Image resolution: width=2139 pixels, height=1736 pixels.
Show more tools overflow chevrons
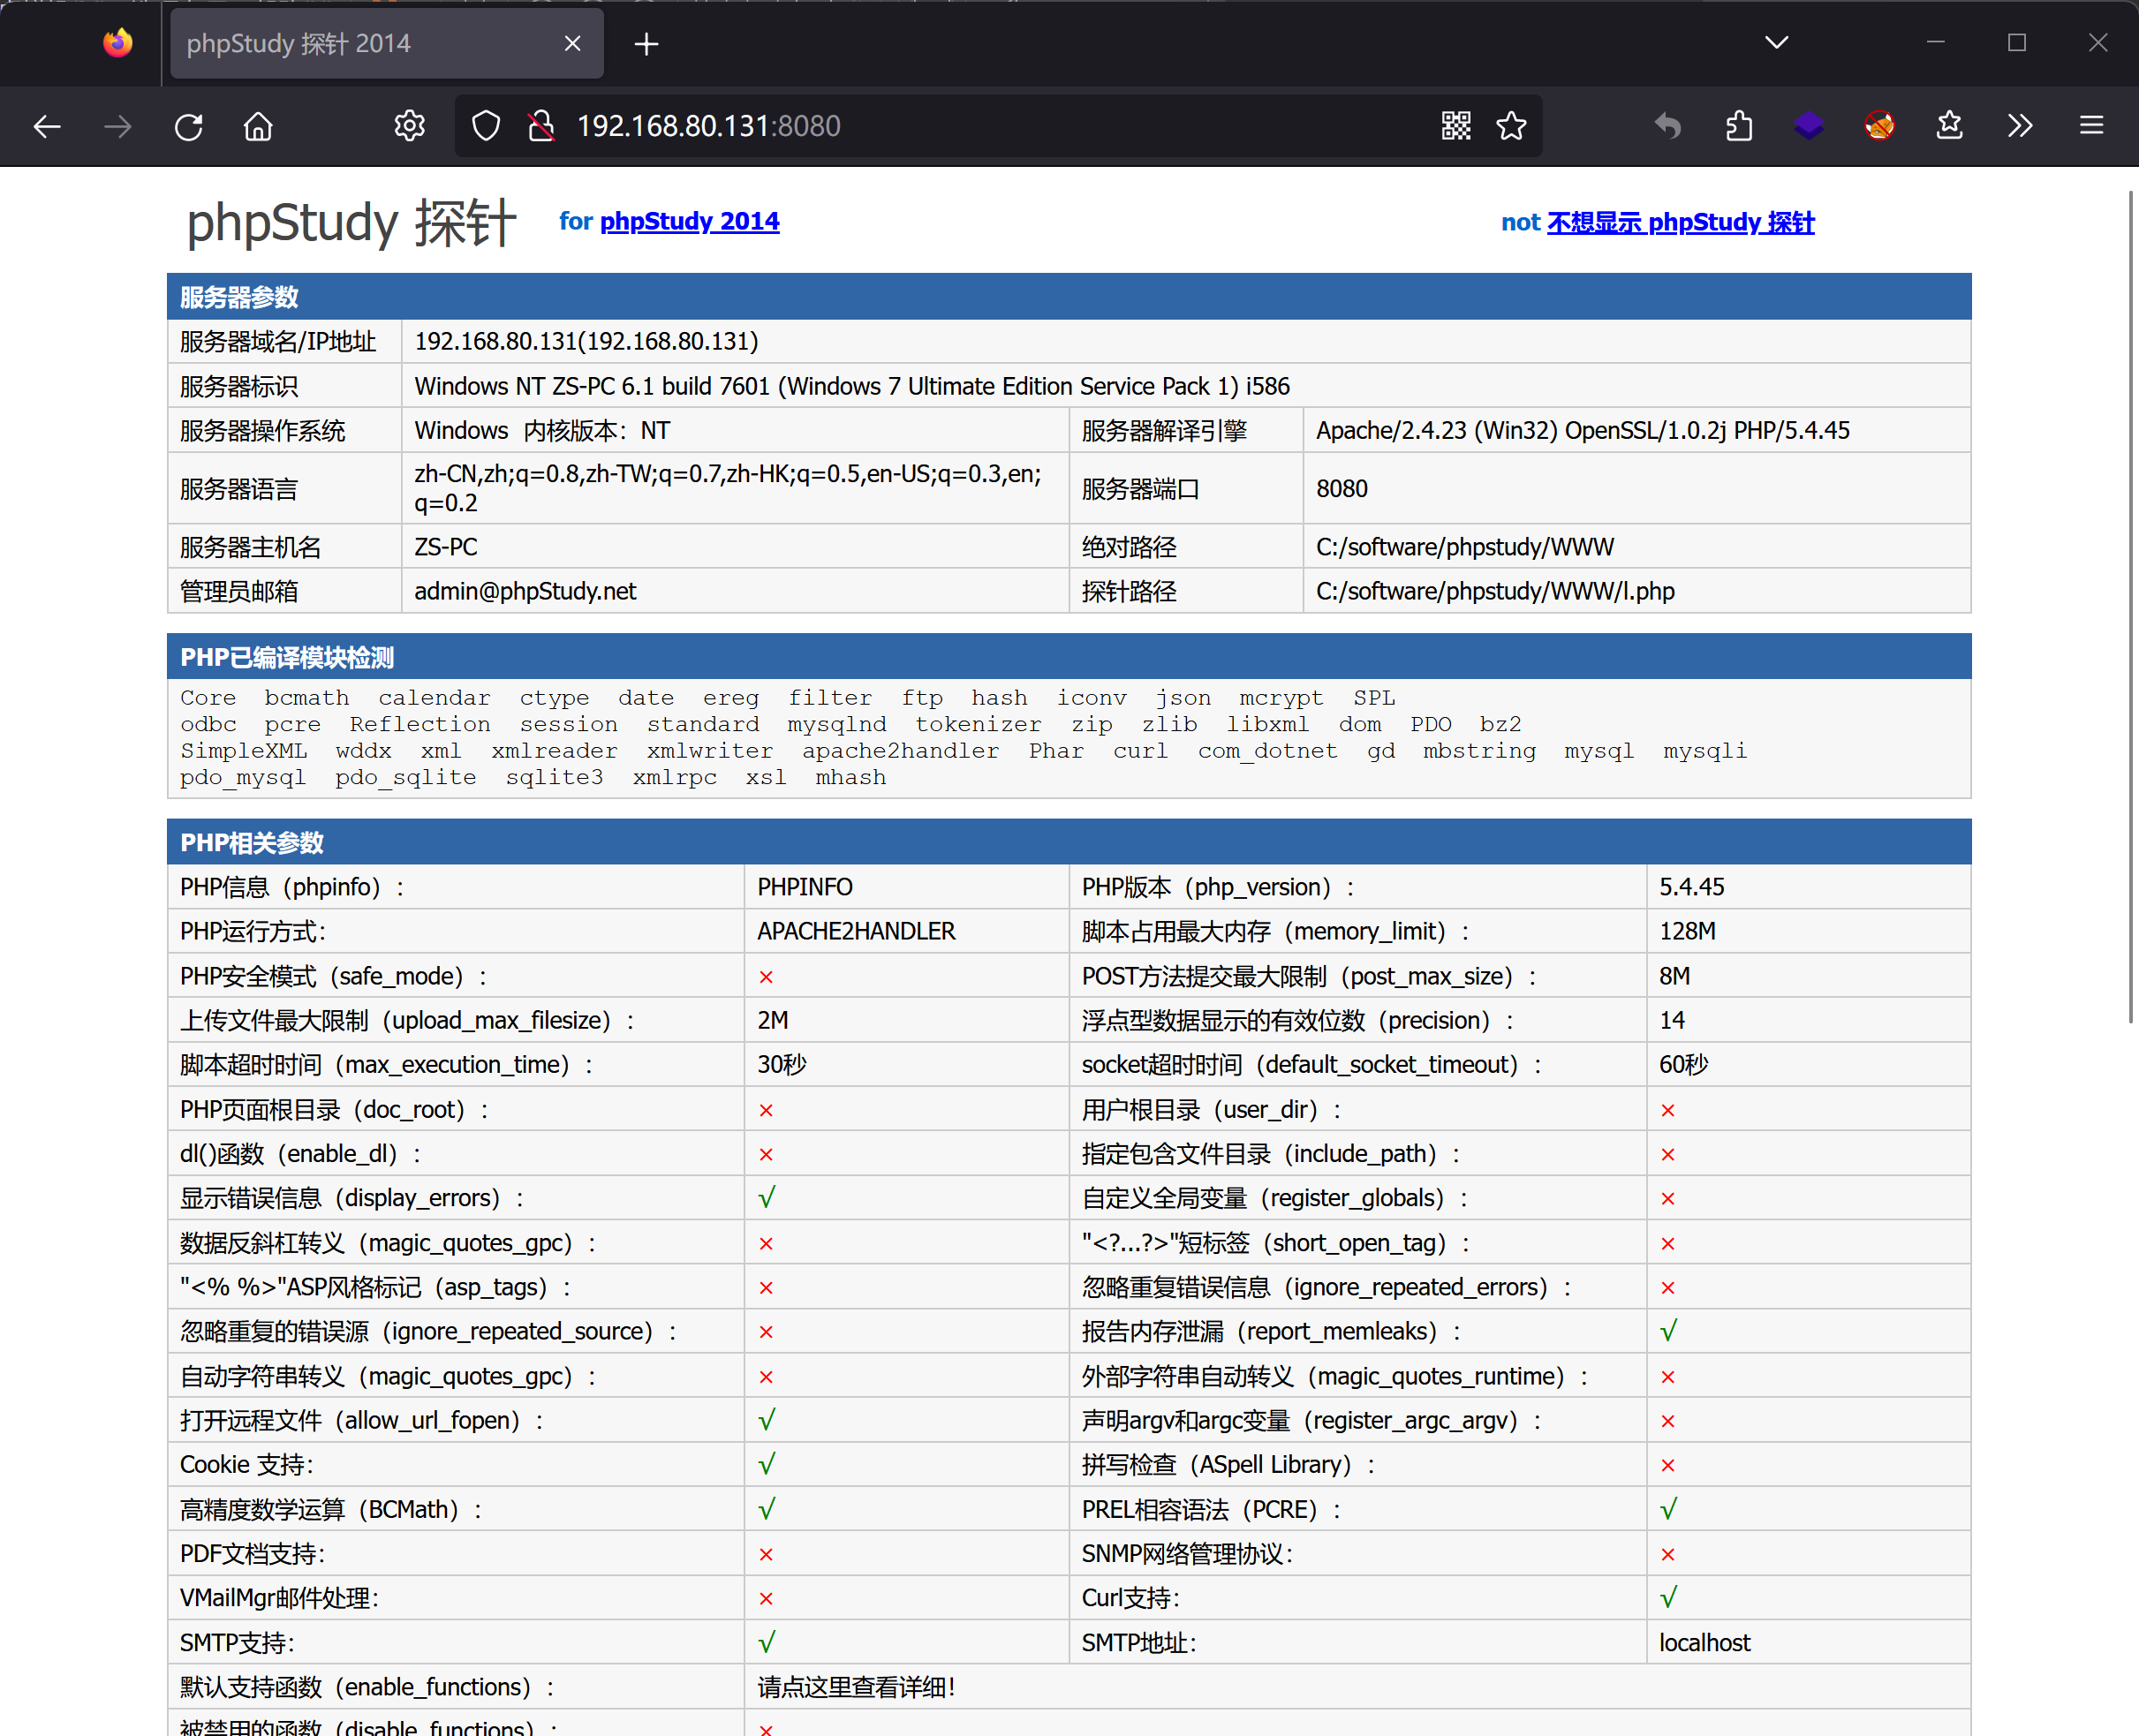(2020, 126)
